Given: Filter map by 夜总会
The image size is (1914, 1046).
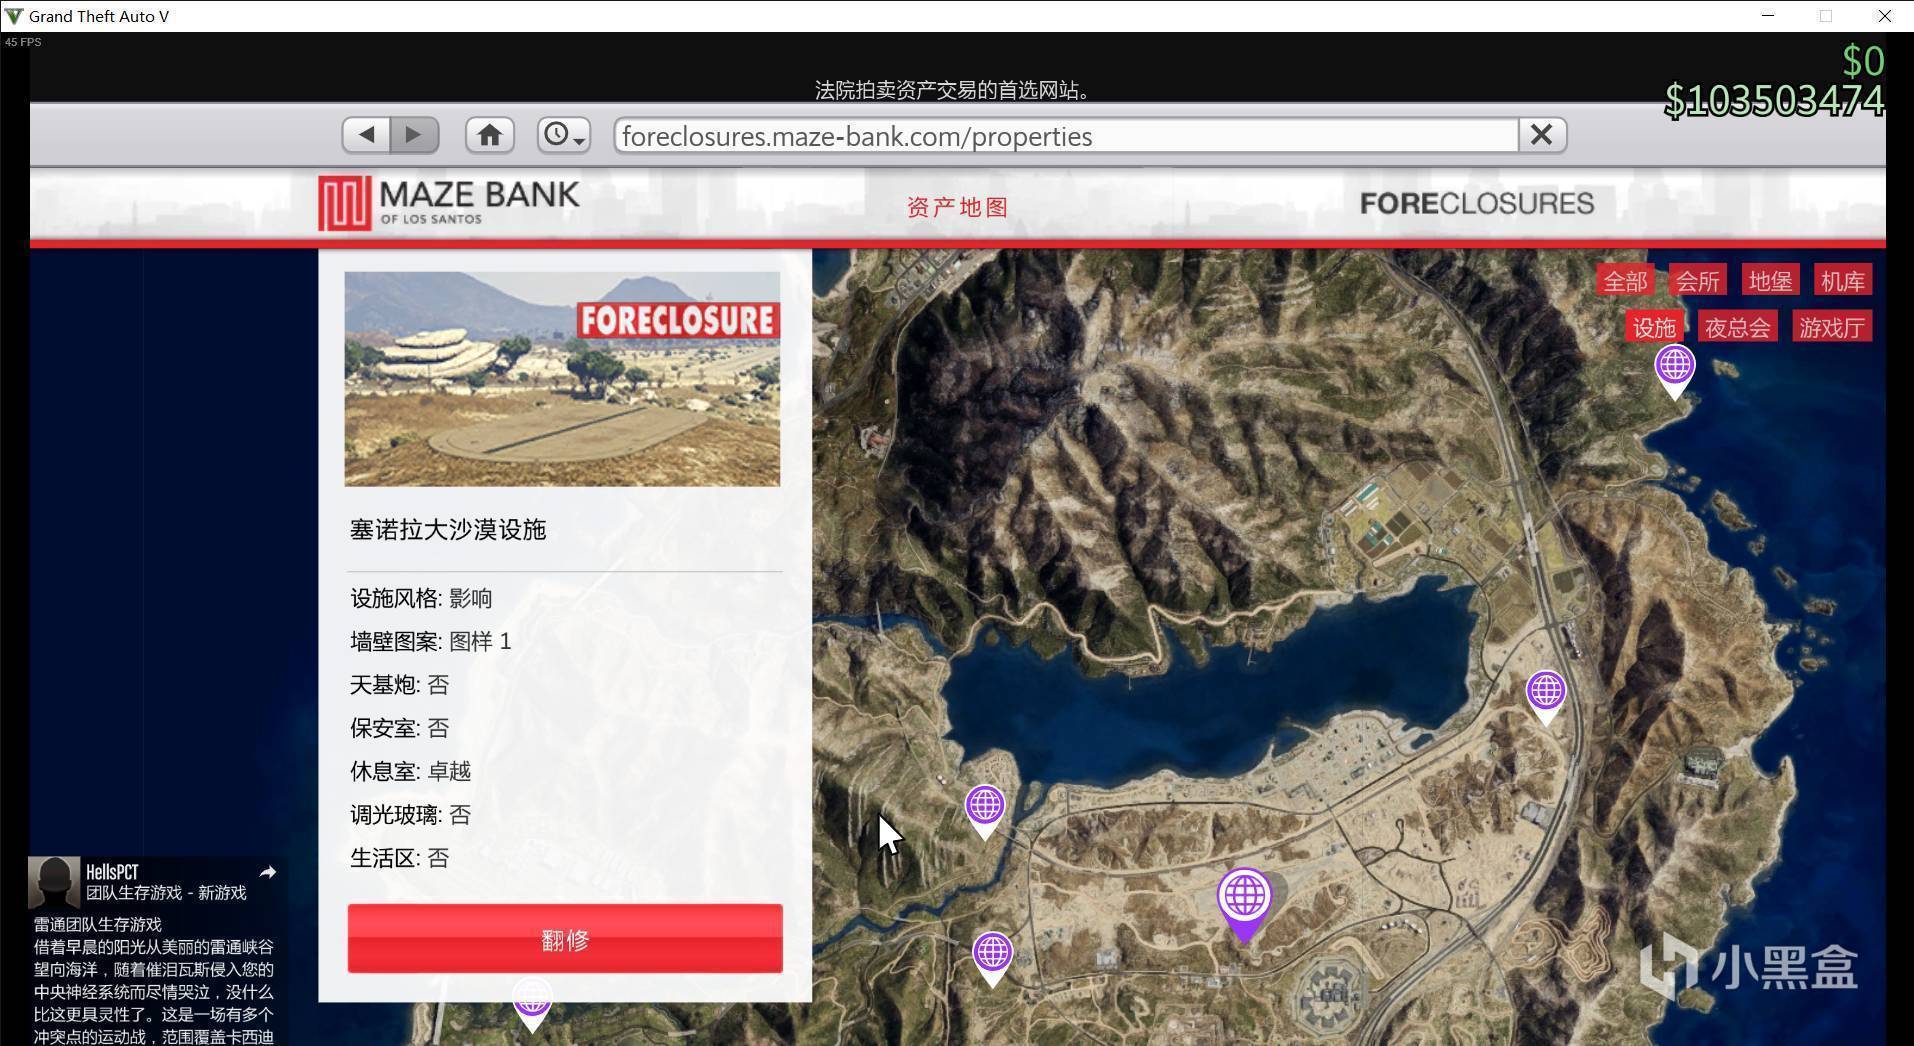Looking at the screenshot, I should coord(1738,327).
